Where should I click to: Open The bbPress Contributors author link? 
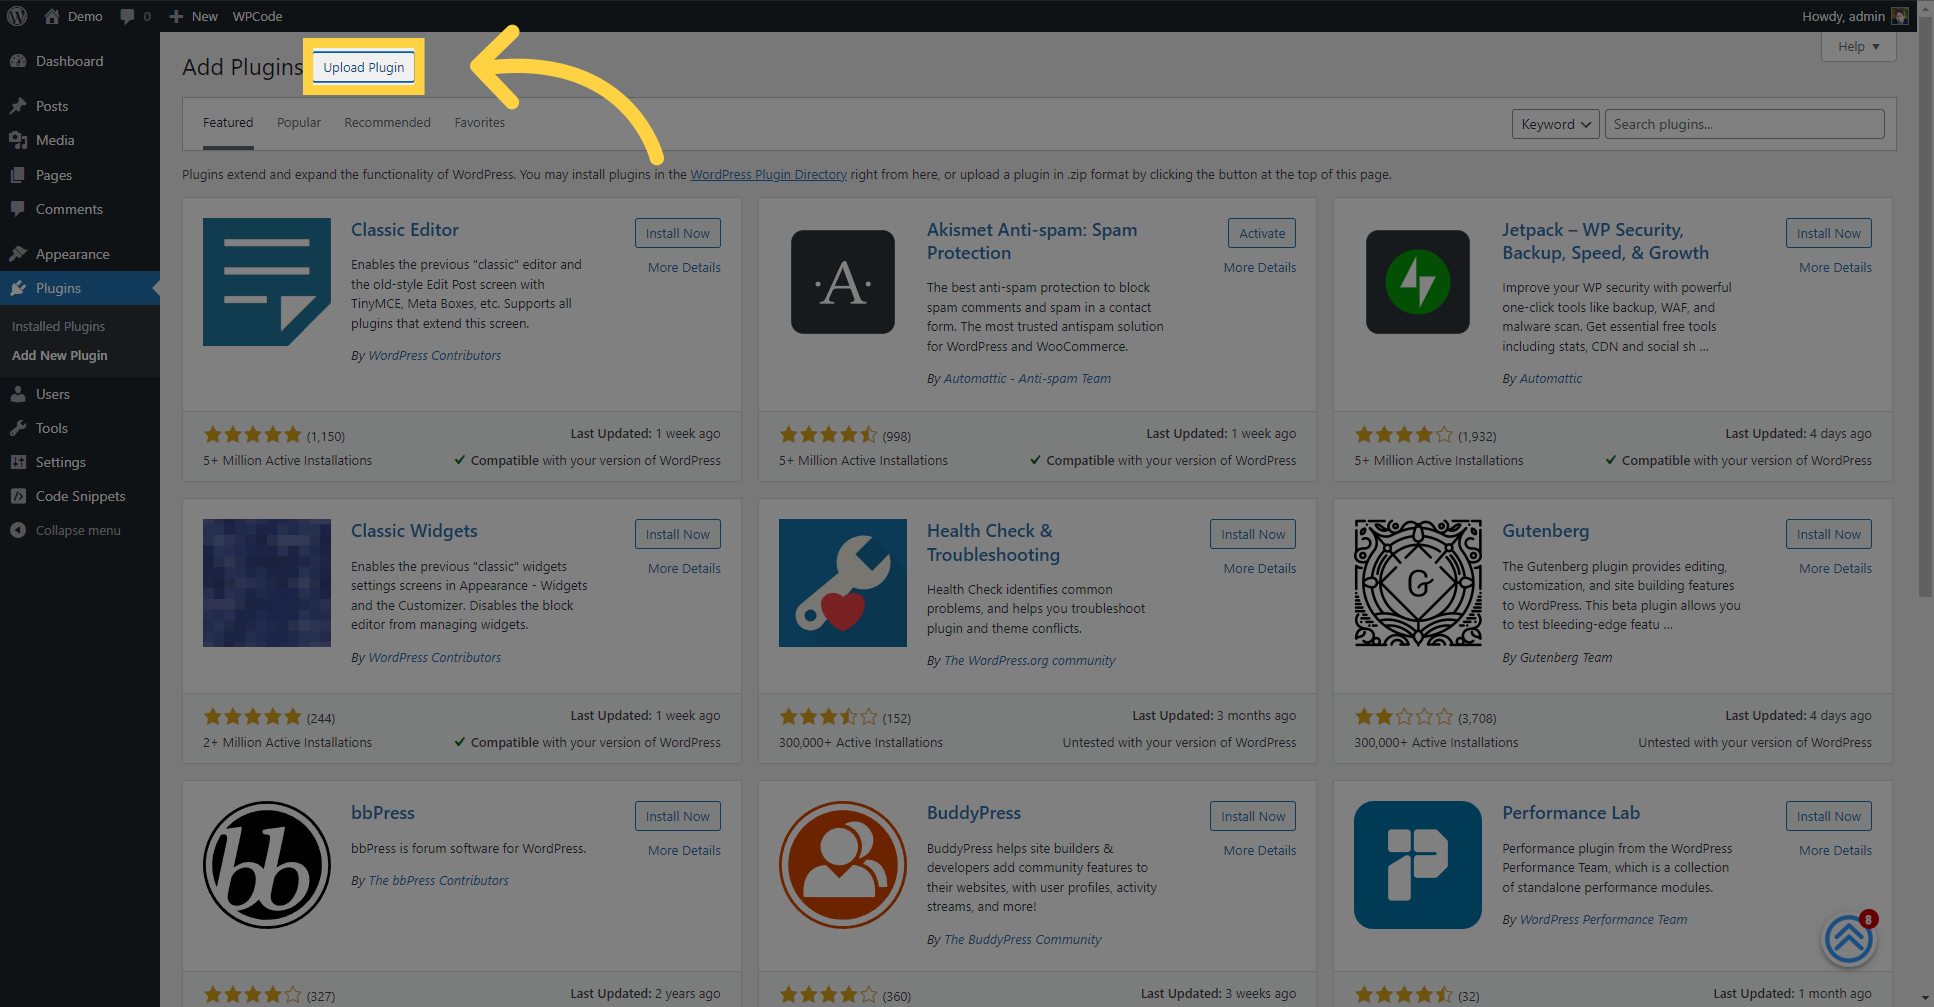[438, 880]
